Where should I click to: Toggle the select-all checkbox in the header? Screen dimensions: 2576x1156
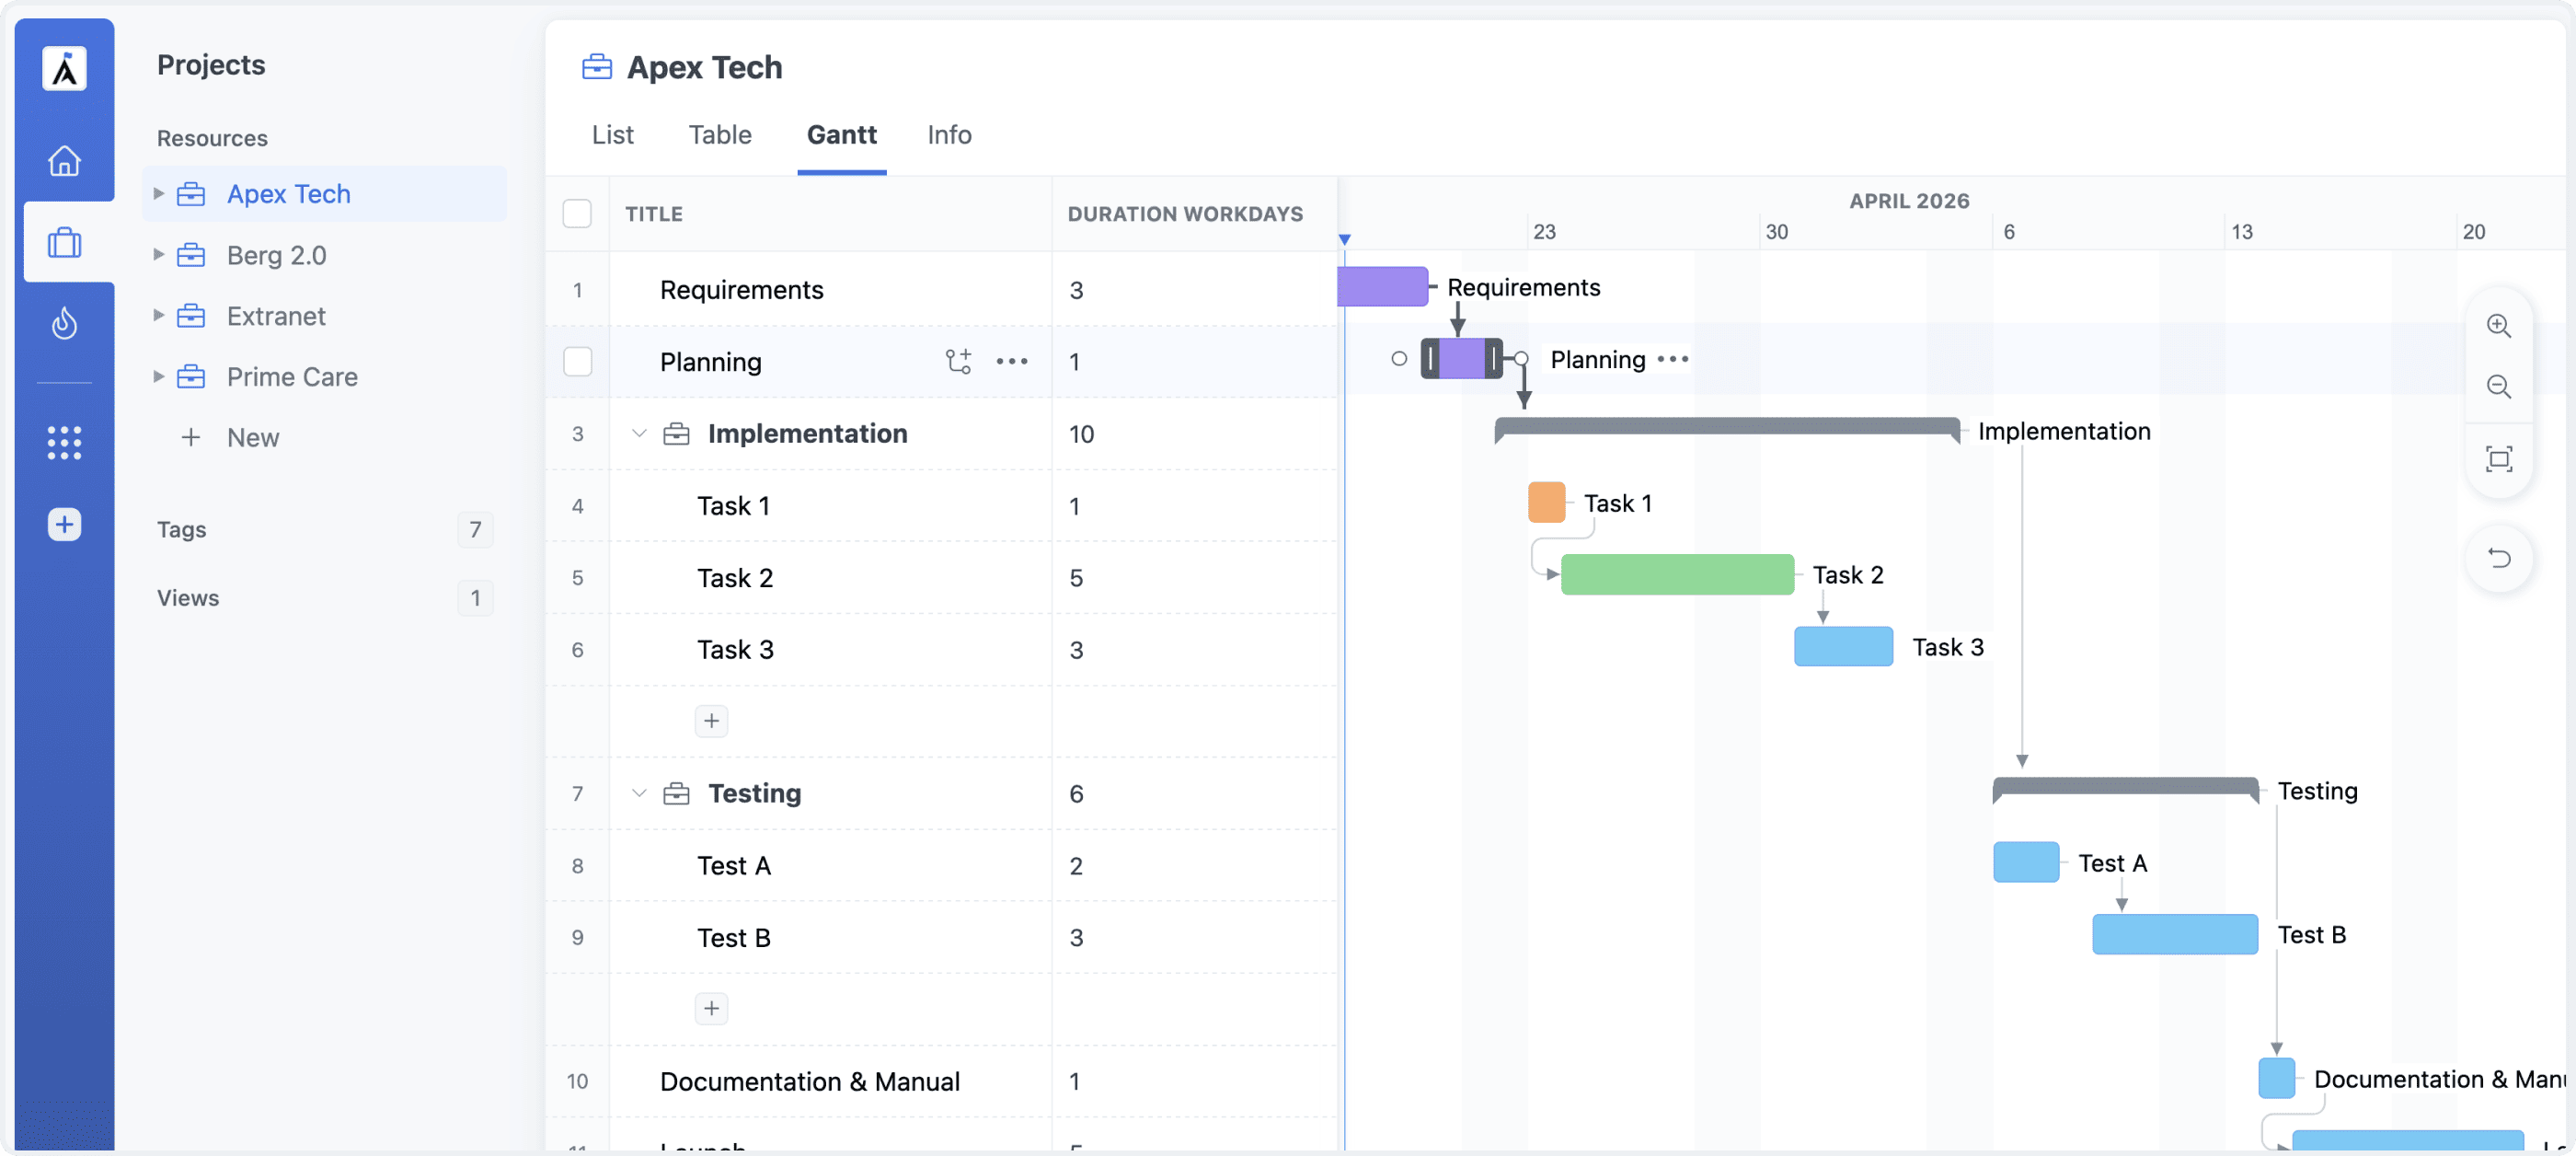tap(577, 213)
